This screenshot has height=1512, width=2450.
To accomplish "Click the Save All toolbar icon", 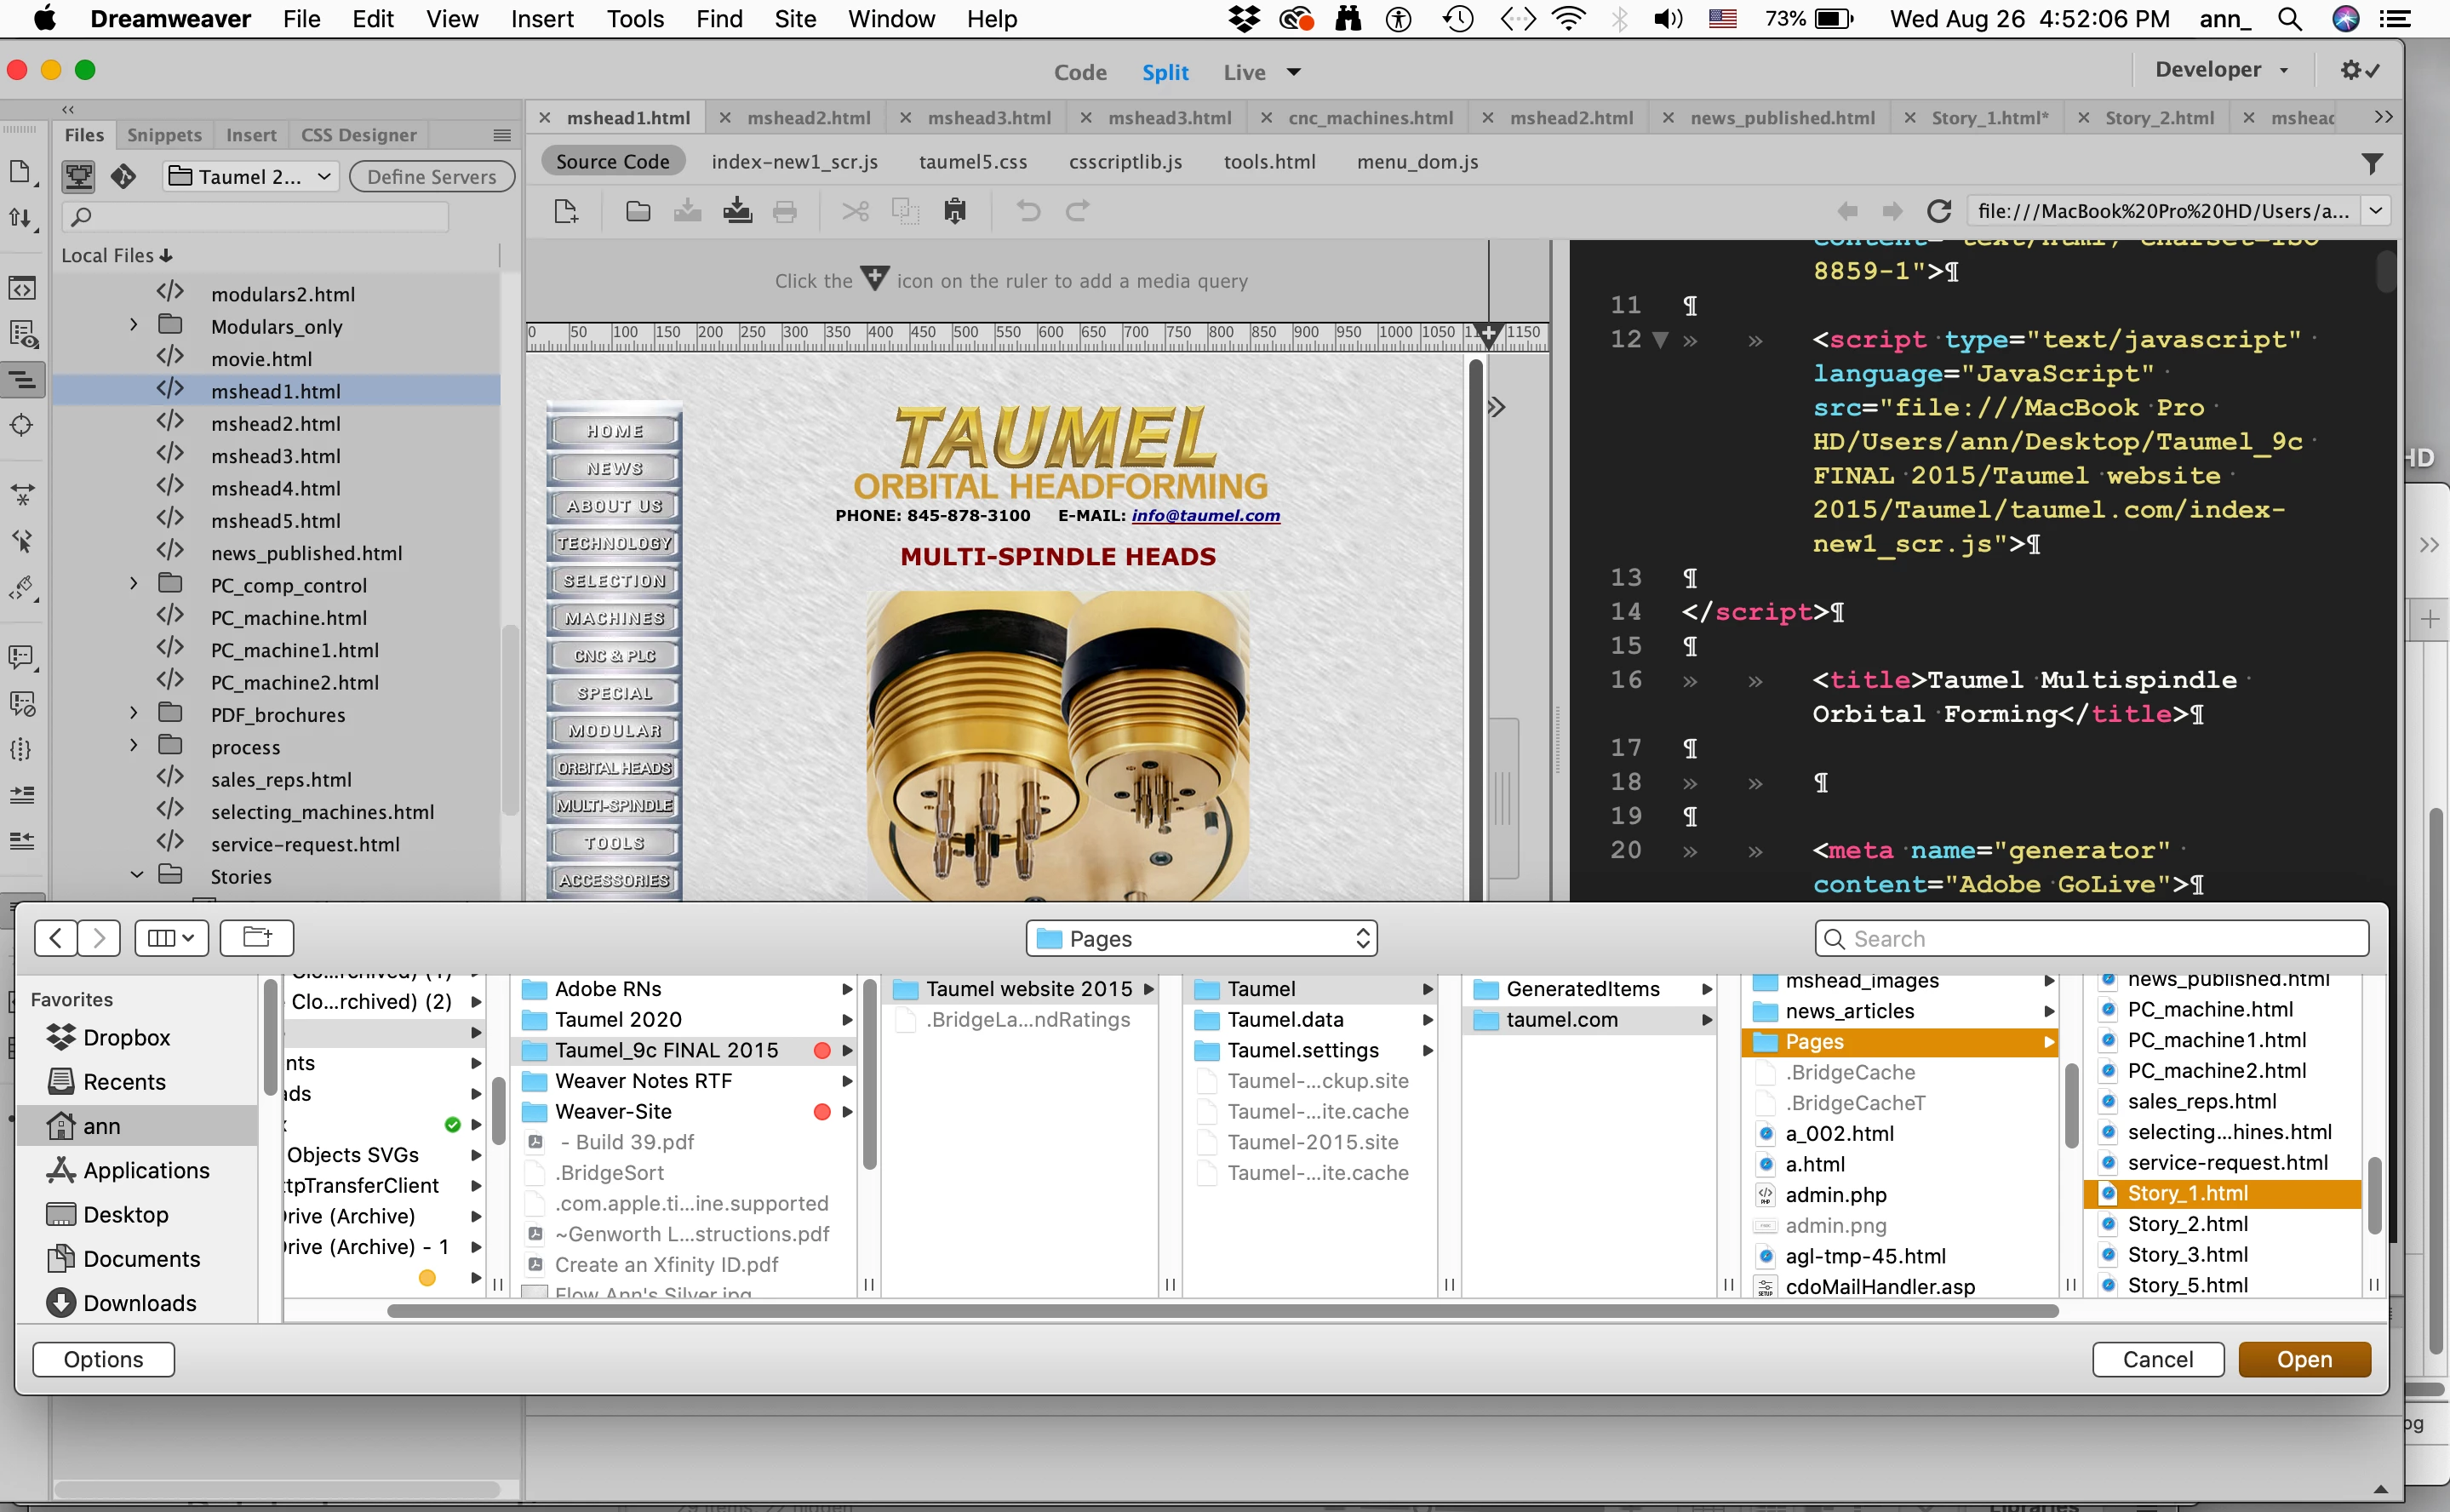I will tap(737, 211).
